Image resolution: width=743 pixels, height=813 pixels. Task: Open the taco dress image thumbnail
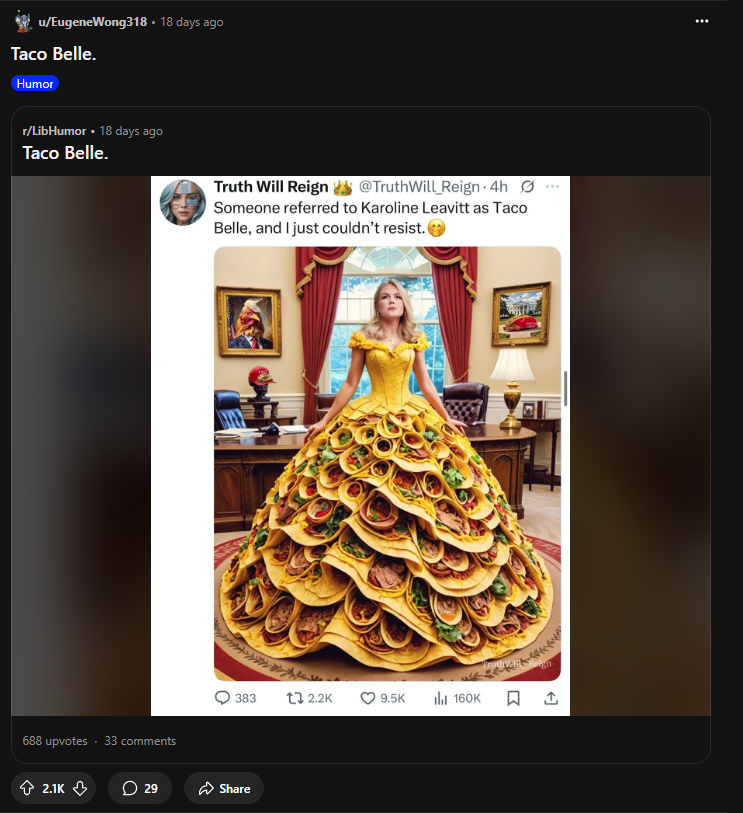coord(387,463)
